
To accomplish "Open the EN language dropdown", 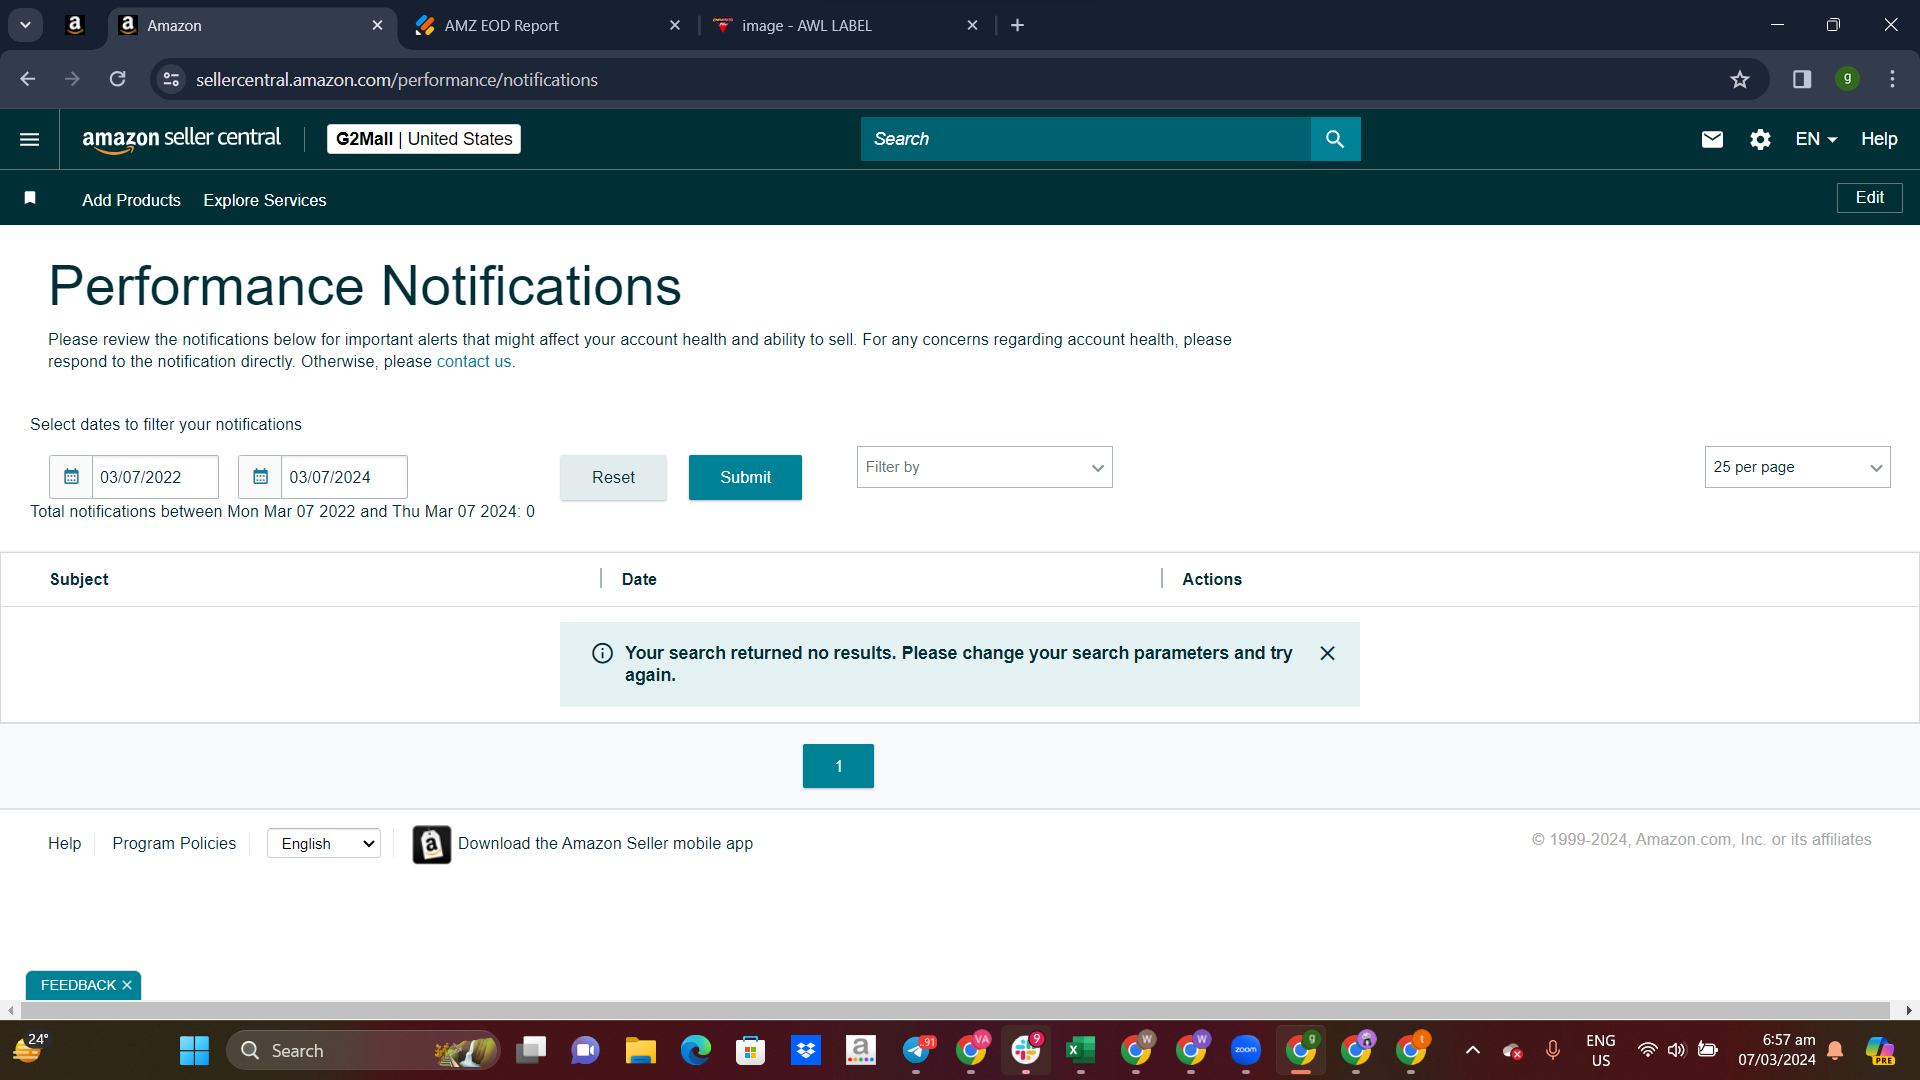I will click(1816, 139).
